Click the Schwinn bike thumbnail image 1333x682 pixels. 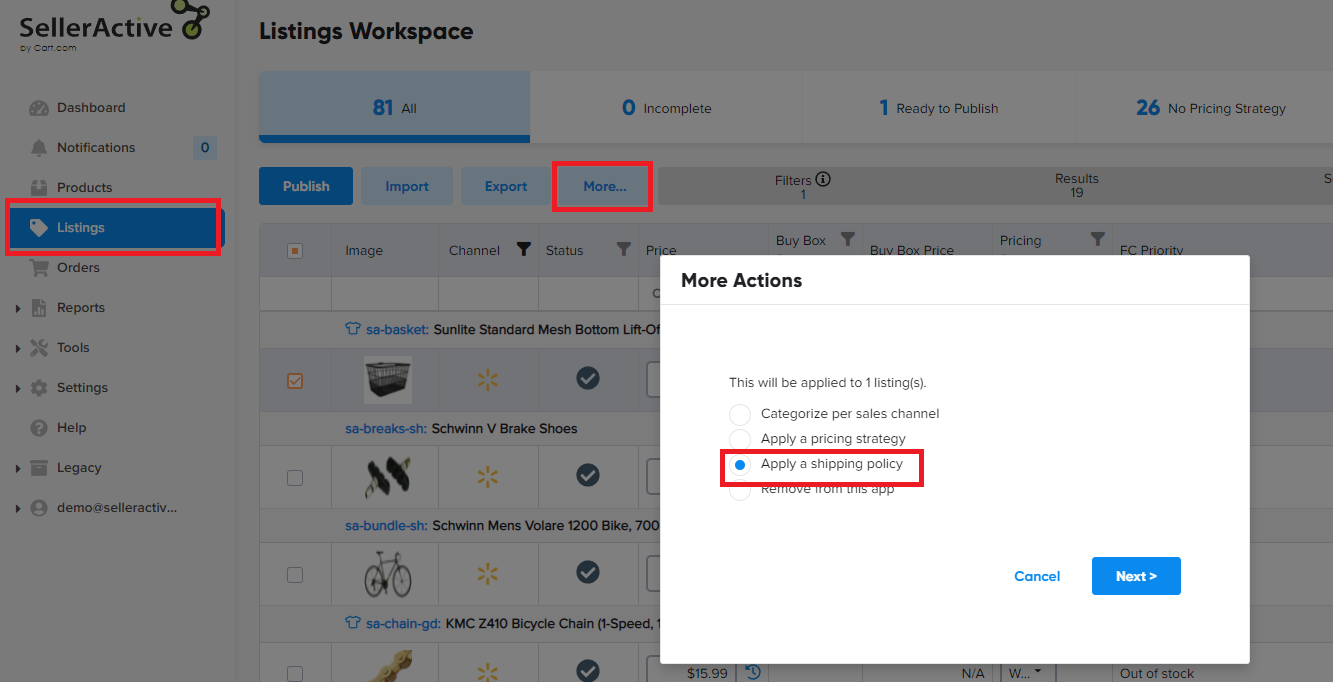point(387,574)
